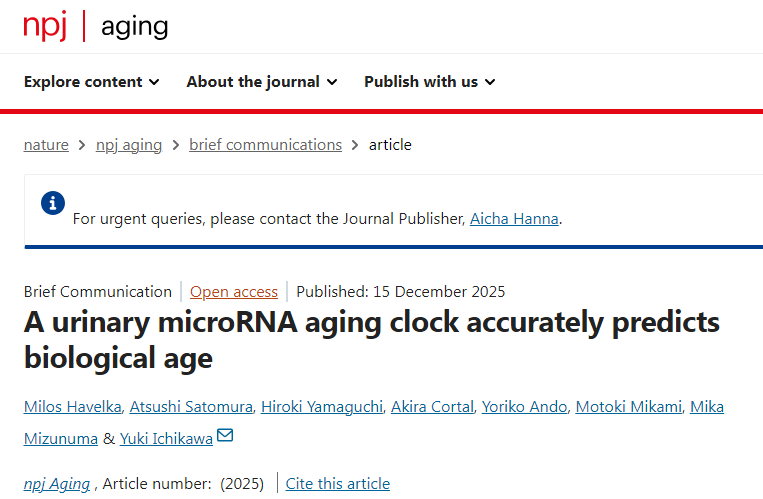
Task: Click author Yoriko Ando name
Action: pos(524,406)
